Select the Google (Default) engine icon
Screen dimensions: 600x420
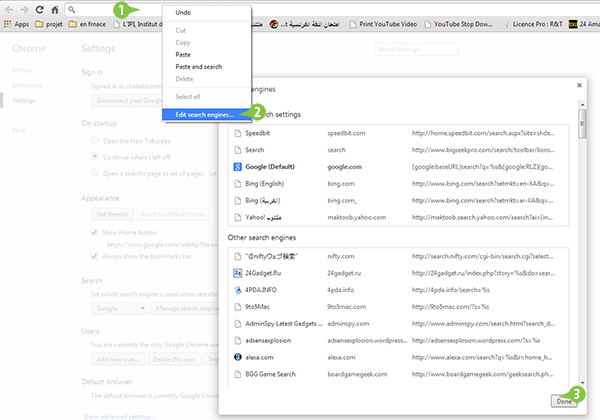pos(238,167)
